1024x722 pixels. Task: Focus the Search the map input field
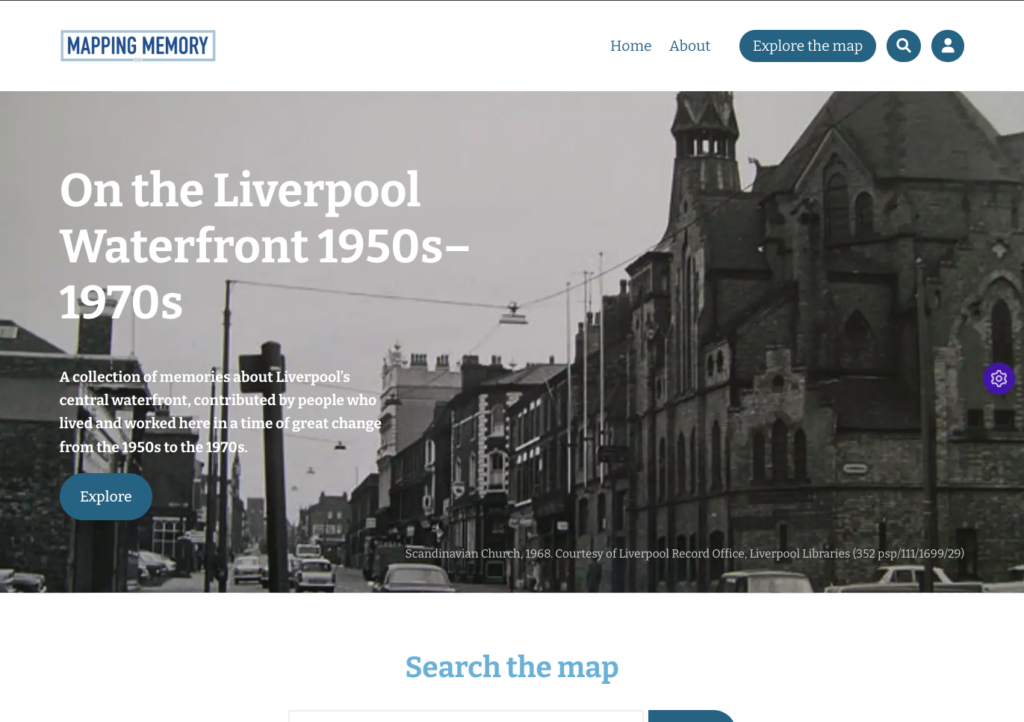coord(466,716)
